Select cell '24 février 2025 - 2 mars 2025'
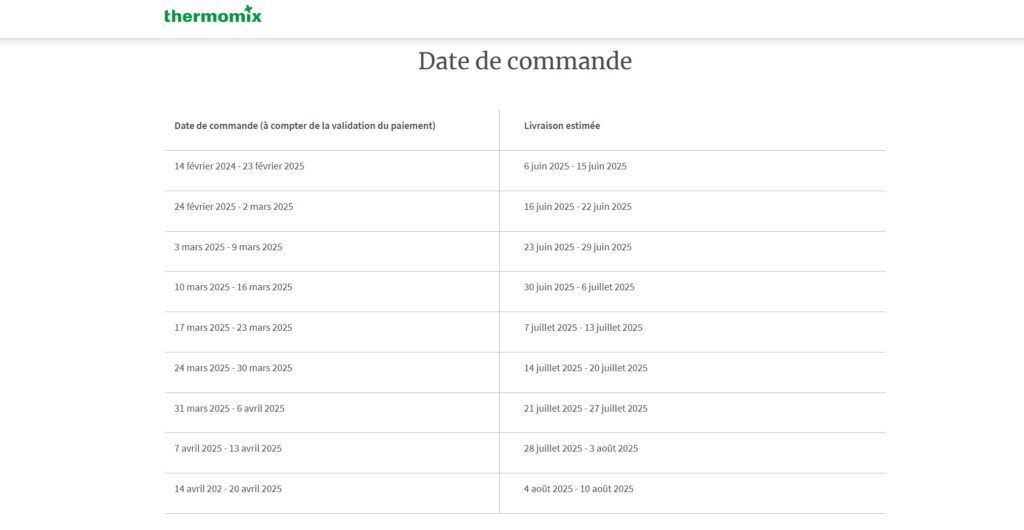Screen dimensions: 1024x530 coord(234,207)
